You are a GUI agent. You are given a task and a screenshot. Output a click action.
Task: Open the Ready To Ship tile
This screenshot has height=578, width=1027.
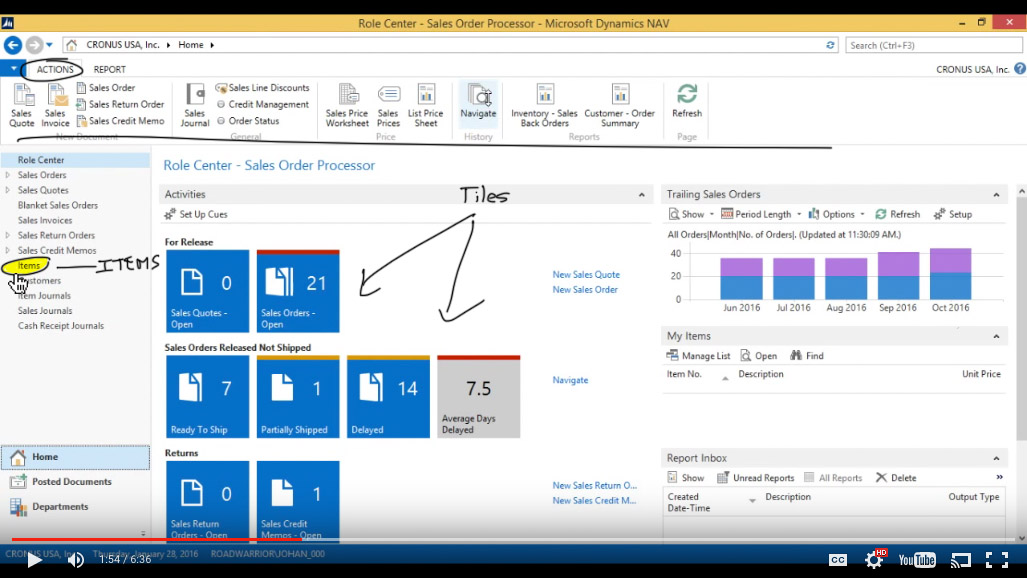[x=208, y=396]
